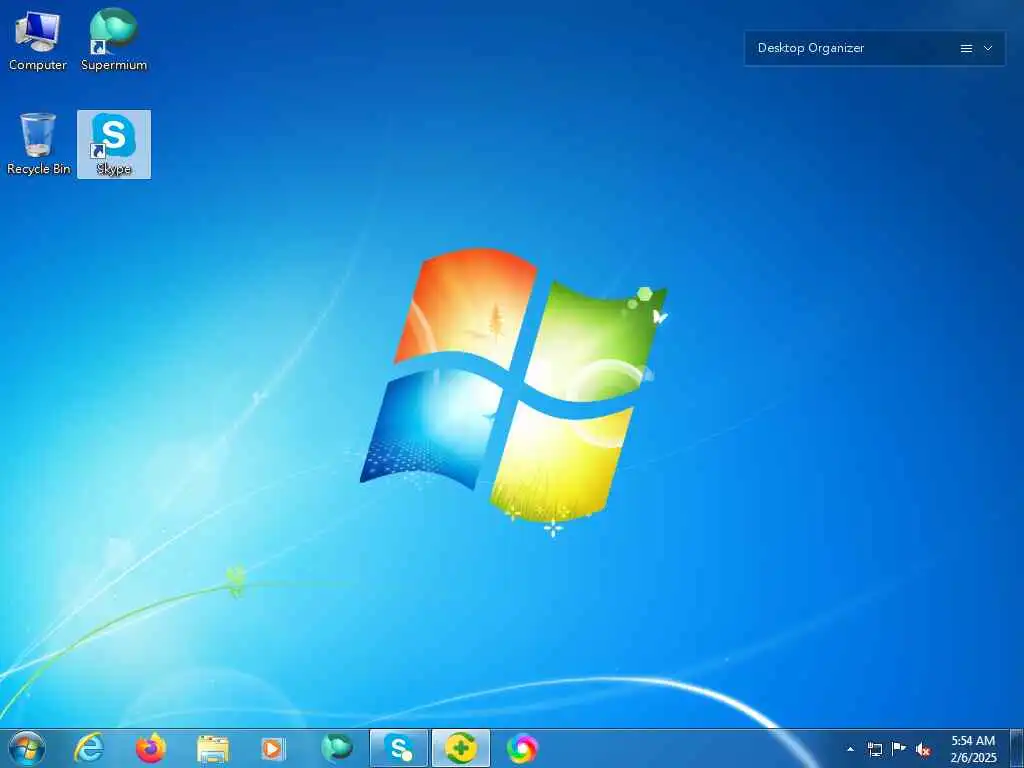1024x768 pixels.
Task: Open the Desktop Organizer hamburger menu
Action: 967,48
